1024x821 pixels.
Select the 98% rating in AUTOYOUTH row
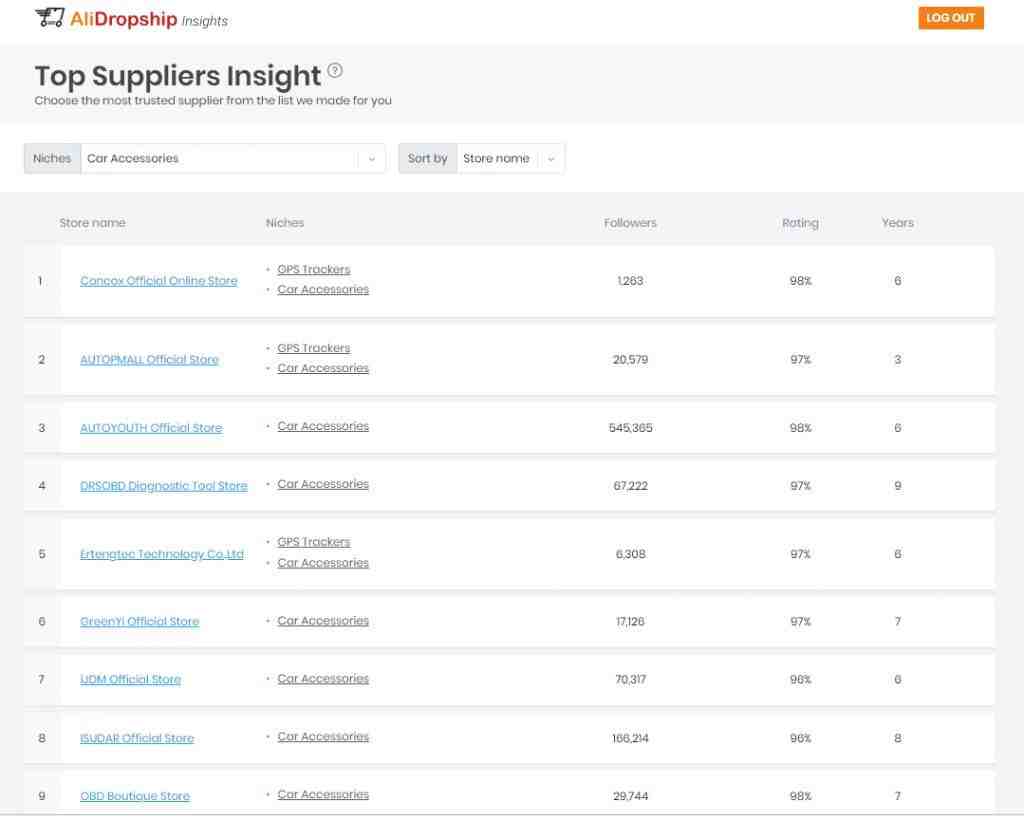click(x=800, y=428)
